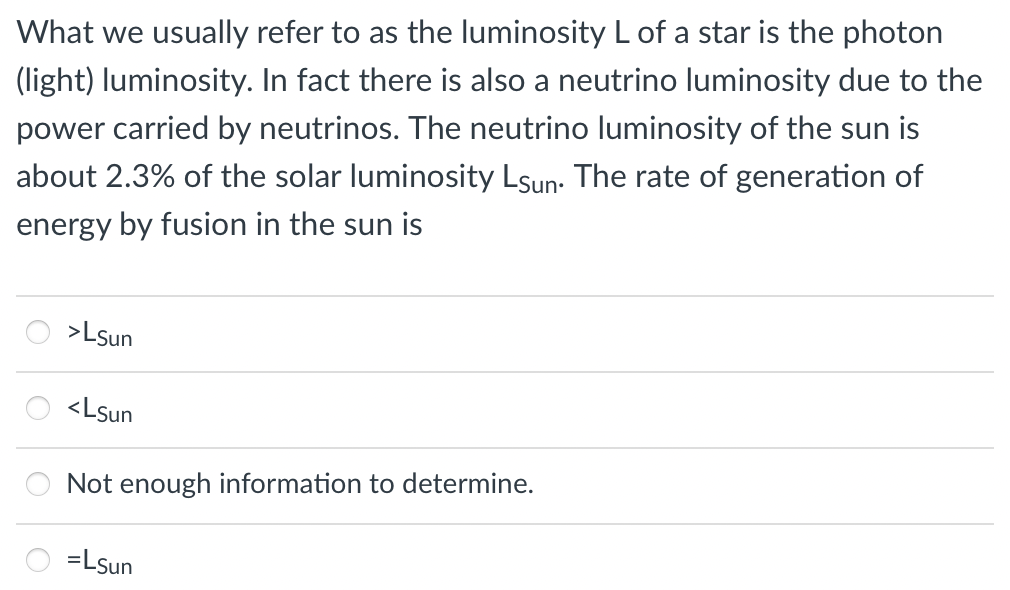
Task: Click the blank area below the last option
Action: (500, 585)
